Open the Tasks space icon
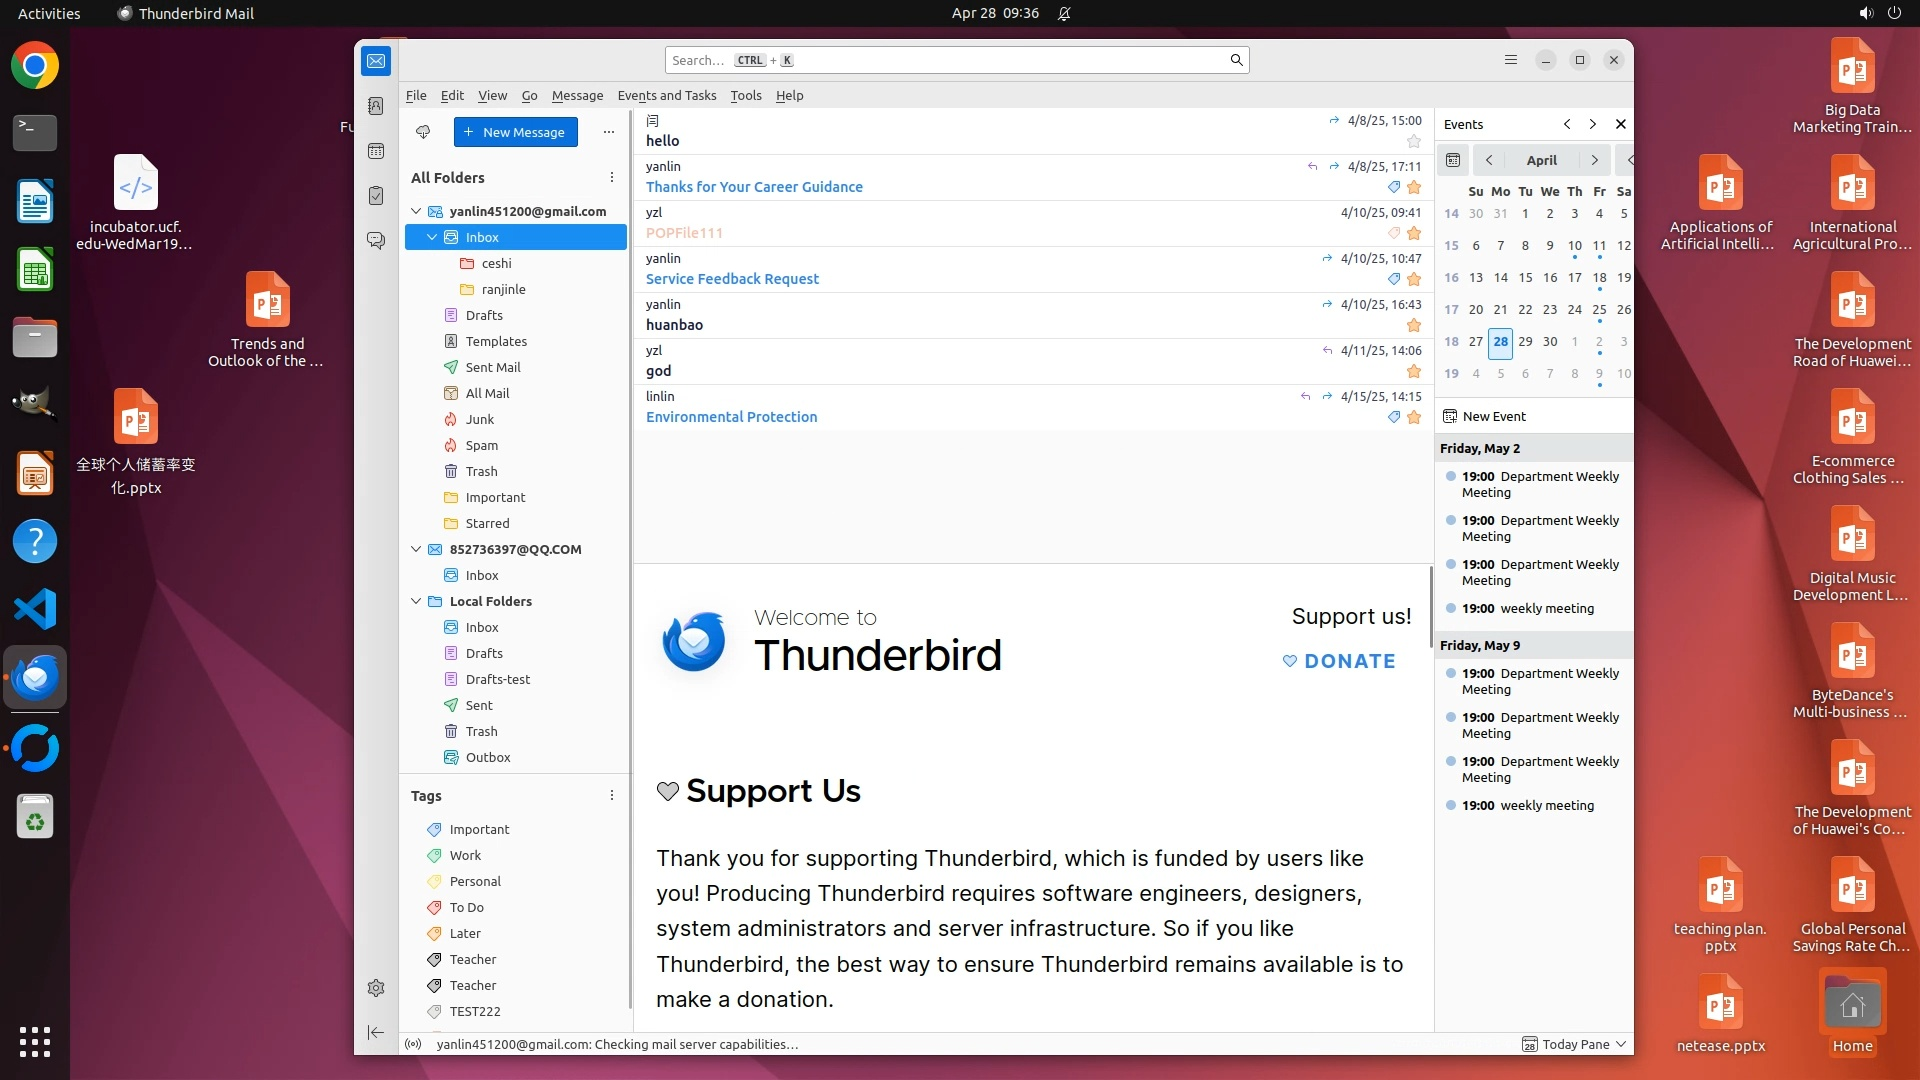 click(376, 196)
